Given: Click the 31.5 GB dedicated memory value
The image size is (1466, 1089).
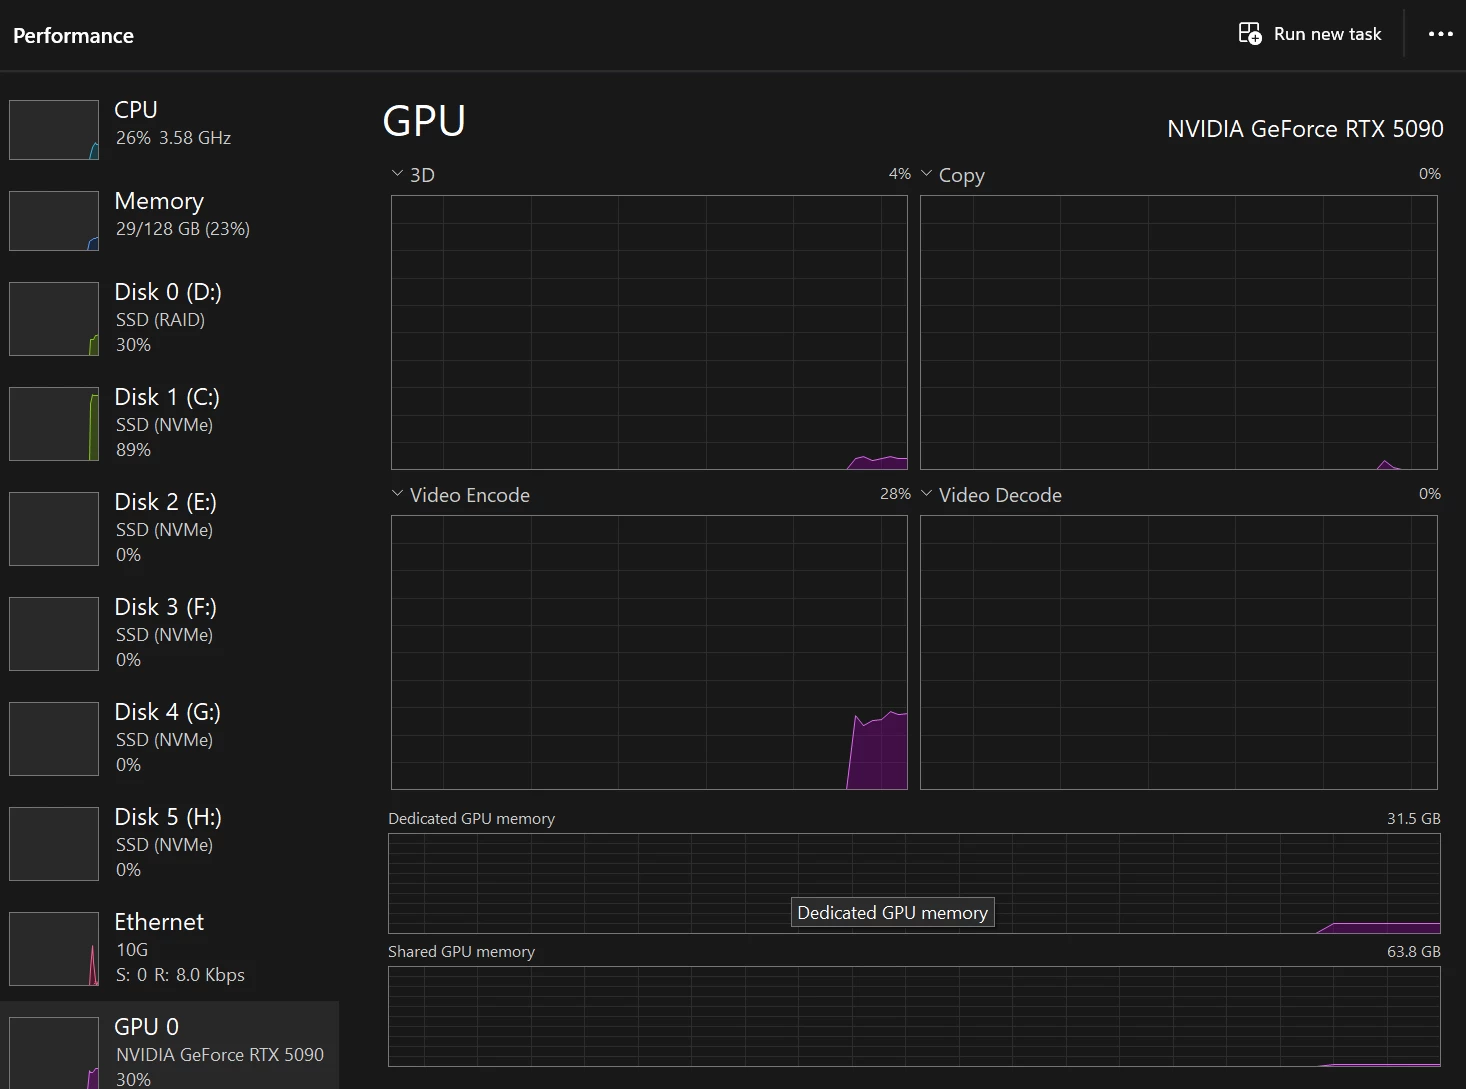Looking at the screenshot, I should click(x=1413, y=818).
